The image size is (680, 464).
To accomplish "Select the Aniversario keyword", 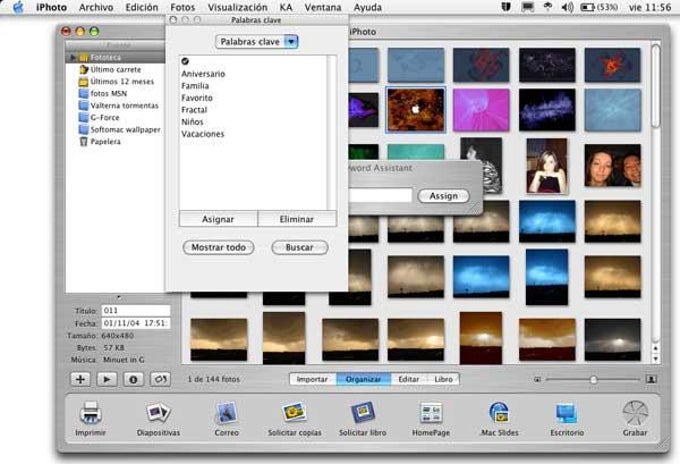I will pyautogui.click(x=203, y=74).
